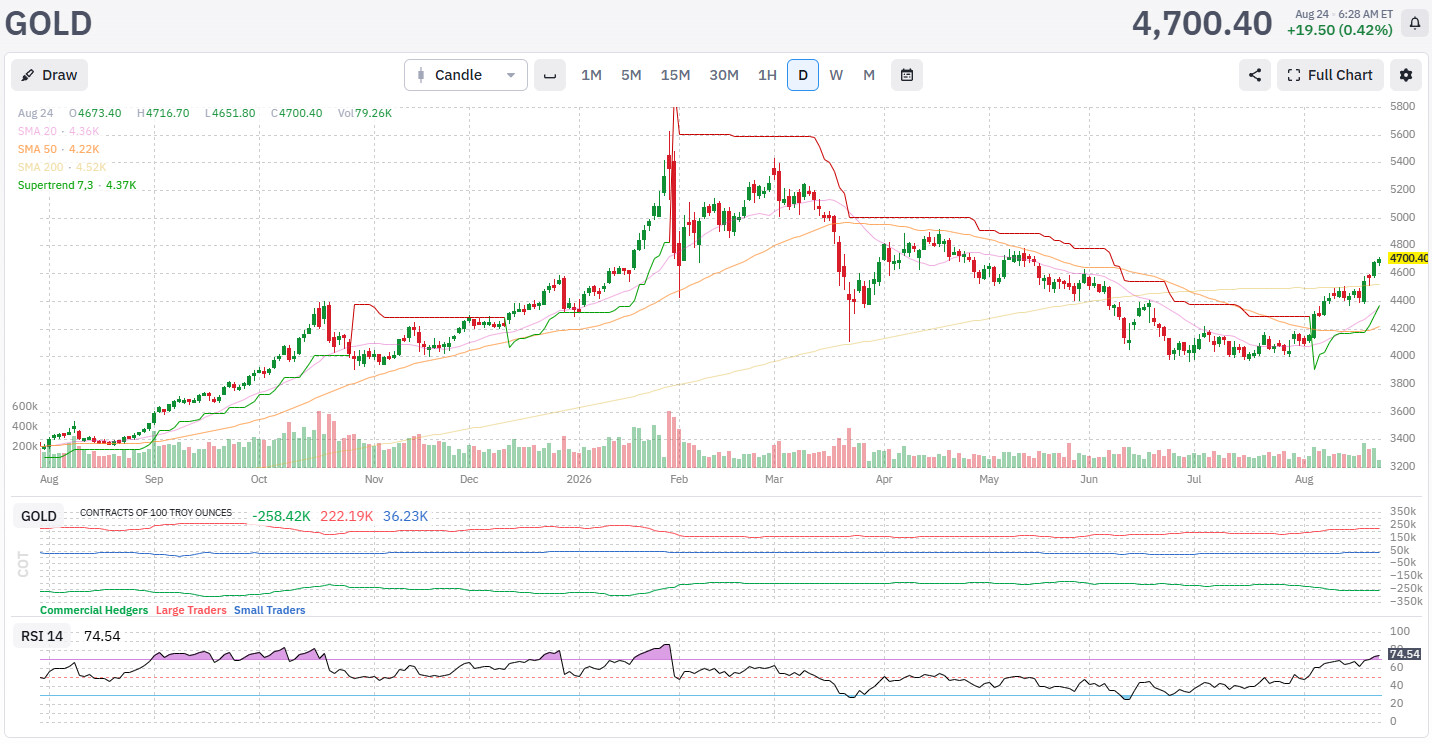1432x744 pixels.
Task: Click the 222.19K large traders value
Action: pyautogui.click(x=347, y=516)
